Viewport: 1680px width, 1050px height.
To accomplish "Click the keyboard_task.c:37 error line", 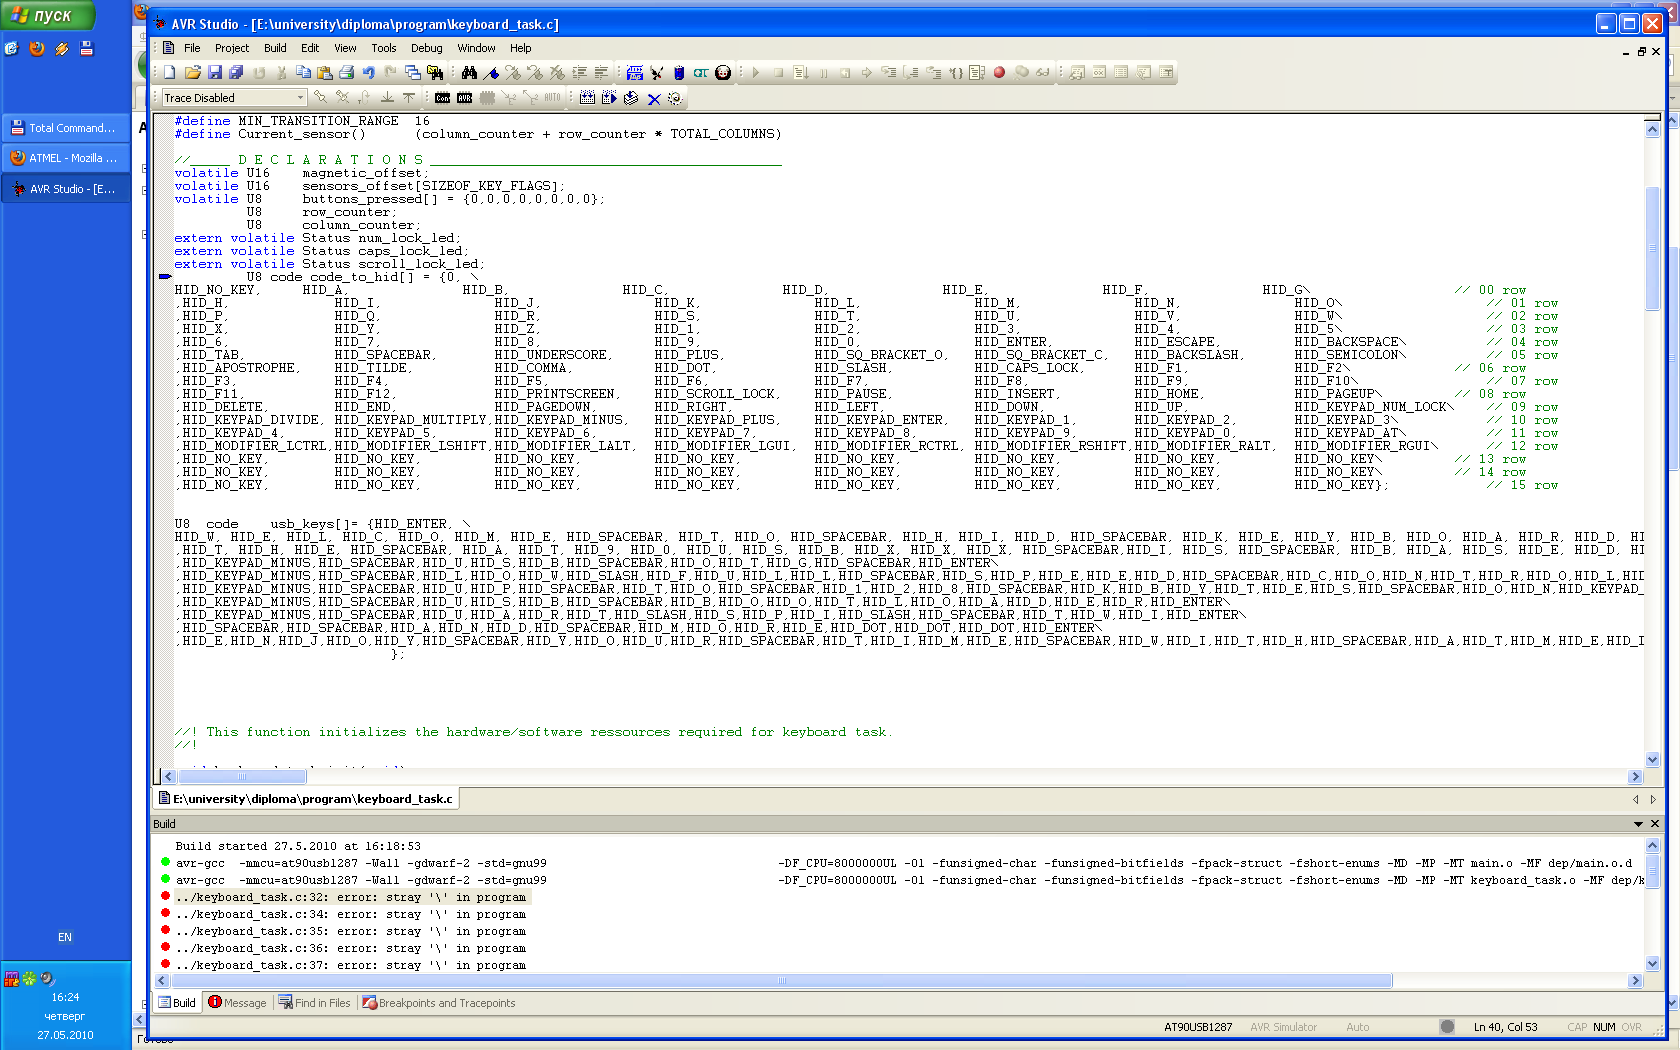I will (x=351, y=965).
